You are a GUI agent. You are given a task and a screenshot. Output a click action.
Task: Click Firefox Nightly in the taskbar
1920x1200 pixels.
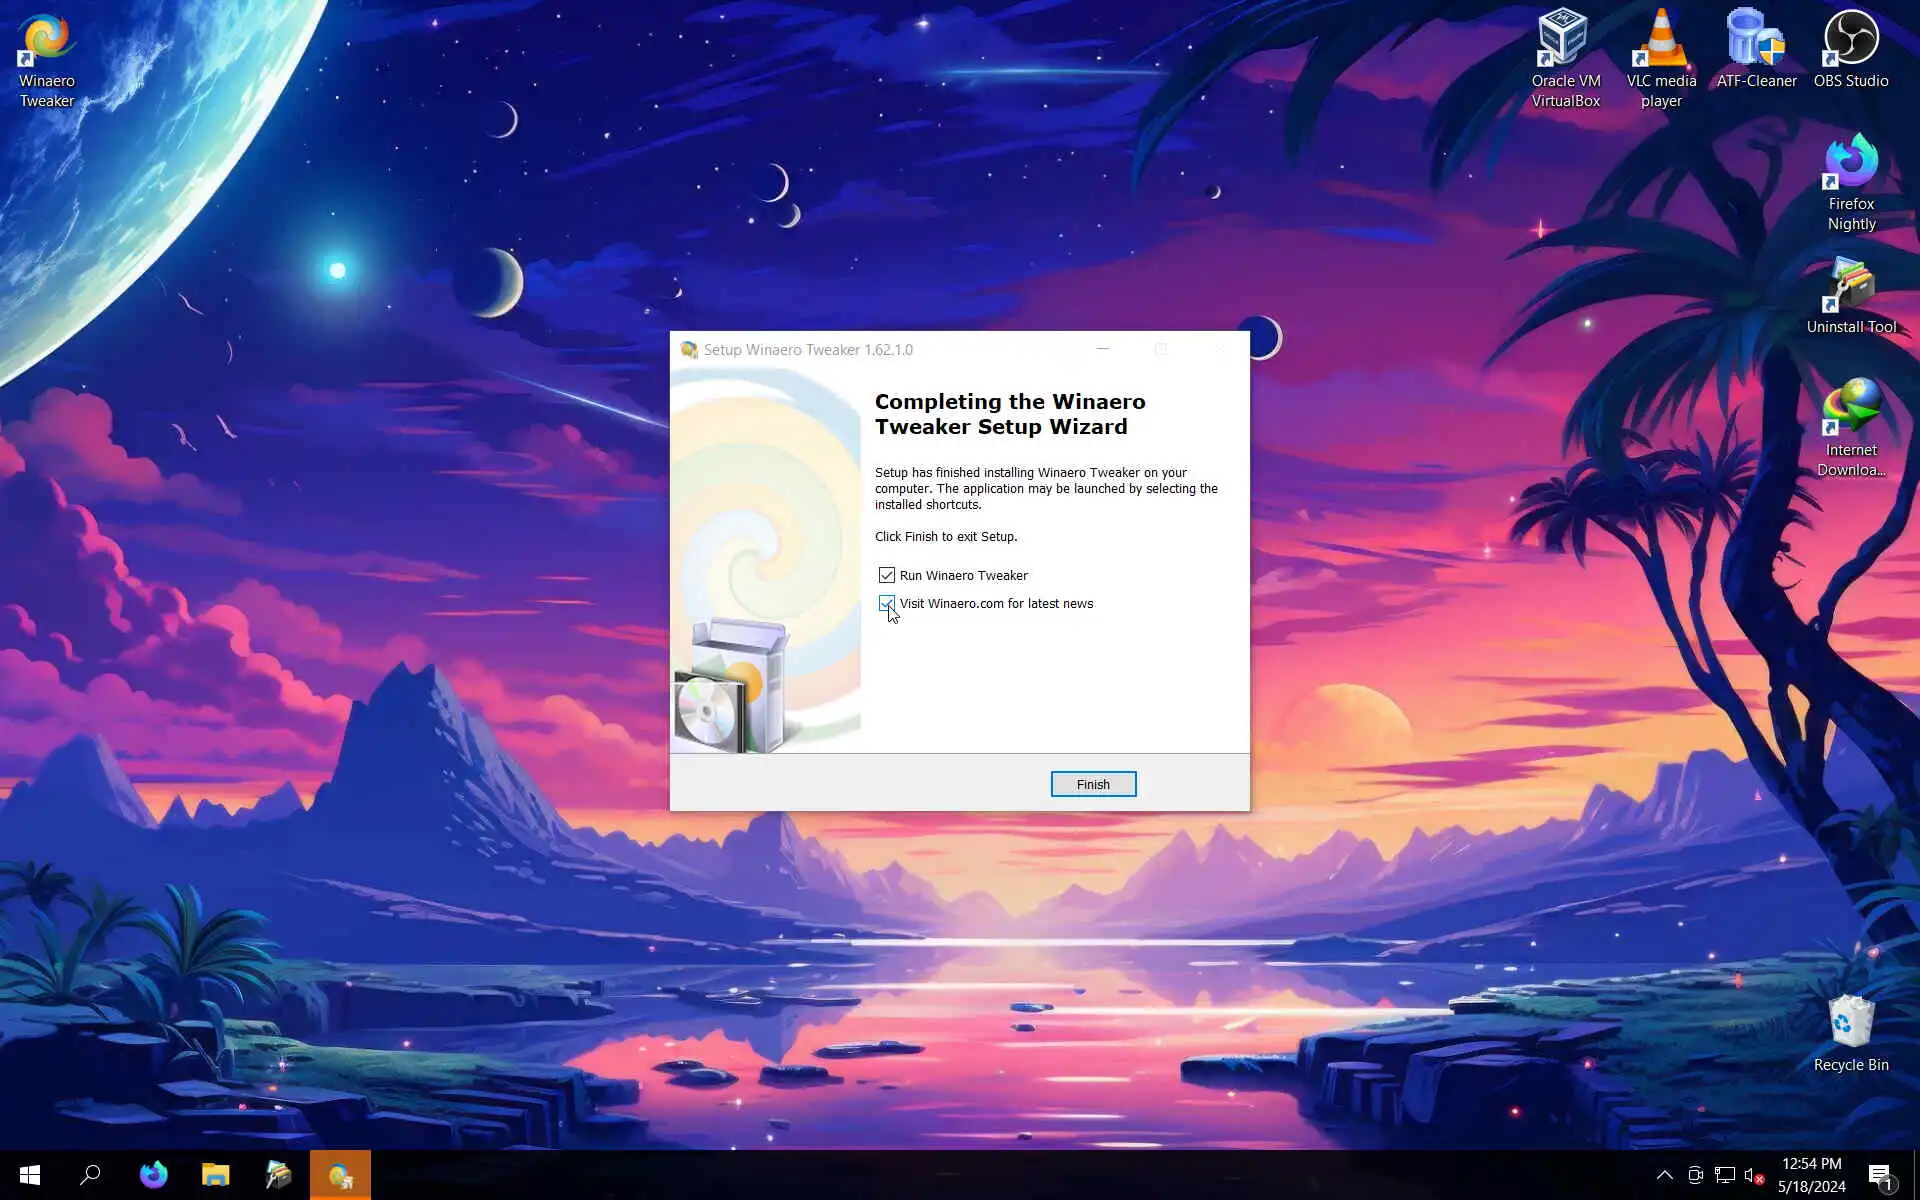153,1175
